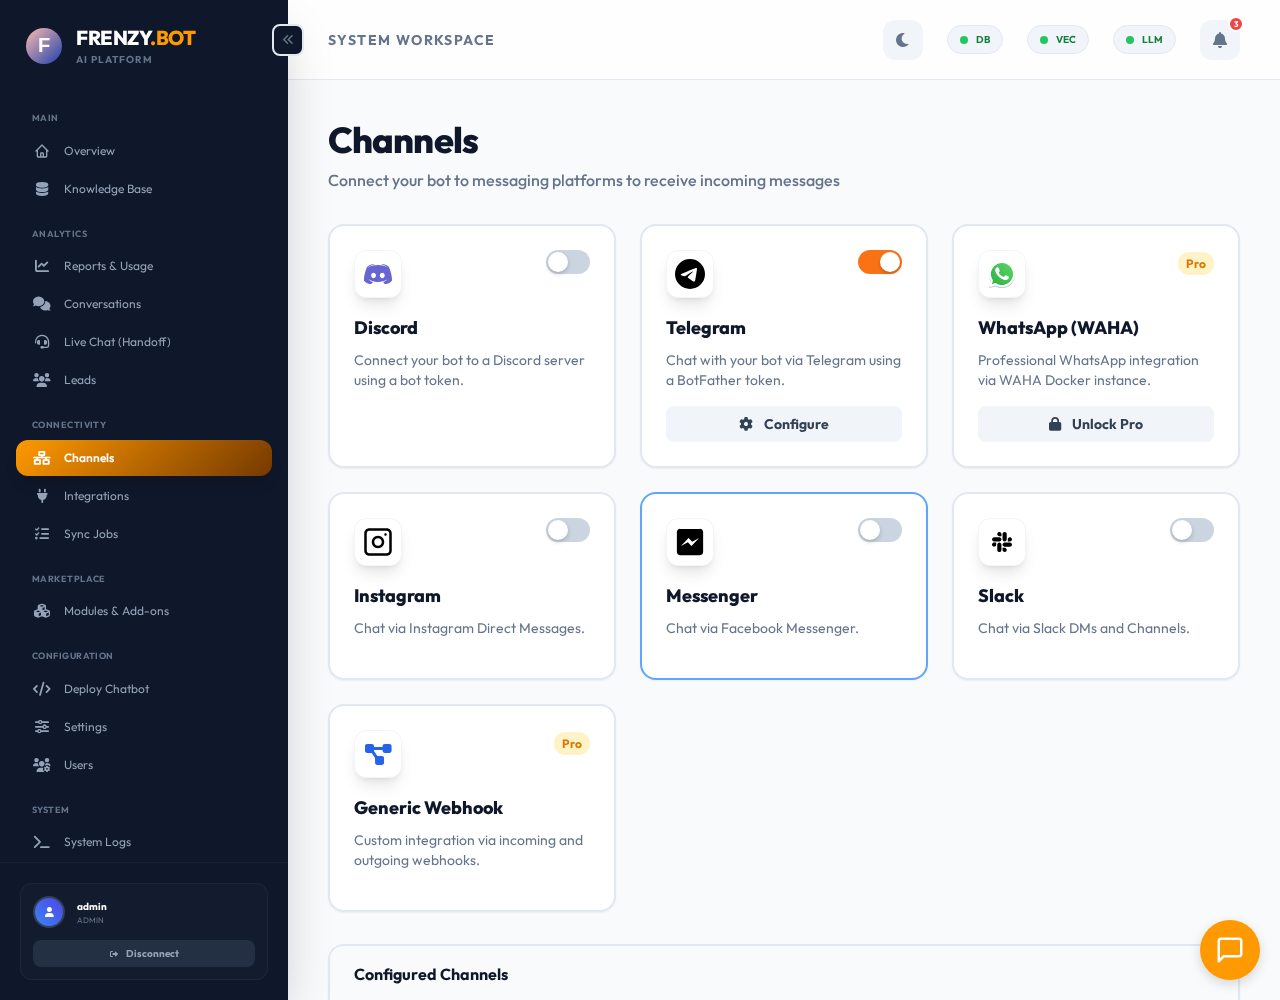Open Modules & Add-ons from Marketplace
1280x1000 pixels.
(x=116, y=611)
